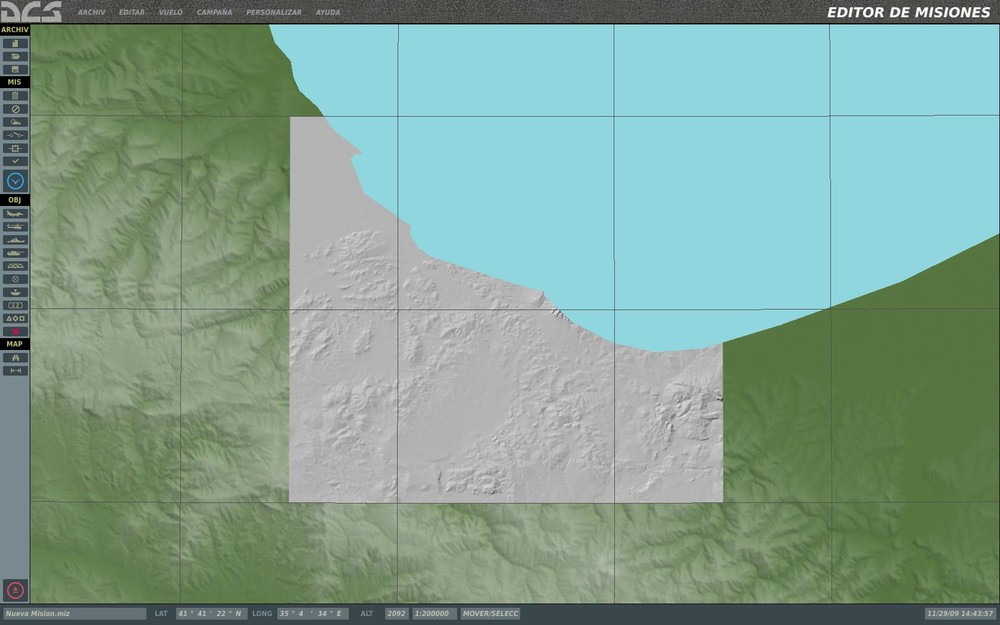Click the triangle-diamond-square templates icon

click(x=15, y=318)
